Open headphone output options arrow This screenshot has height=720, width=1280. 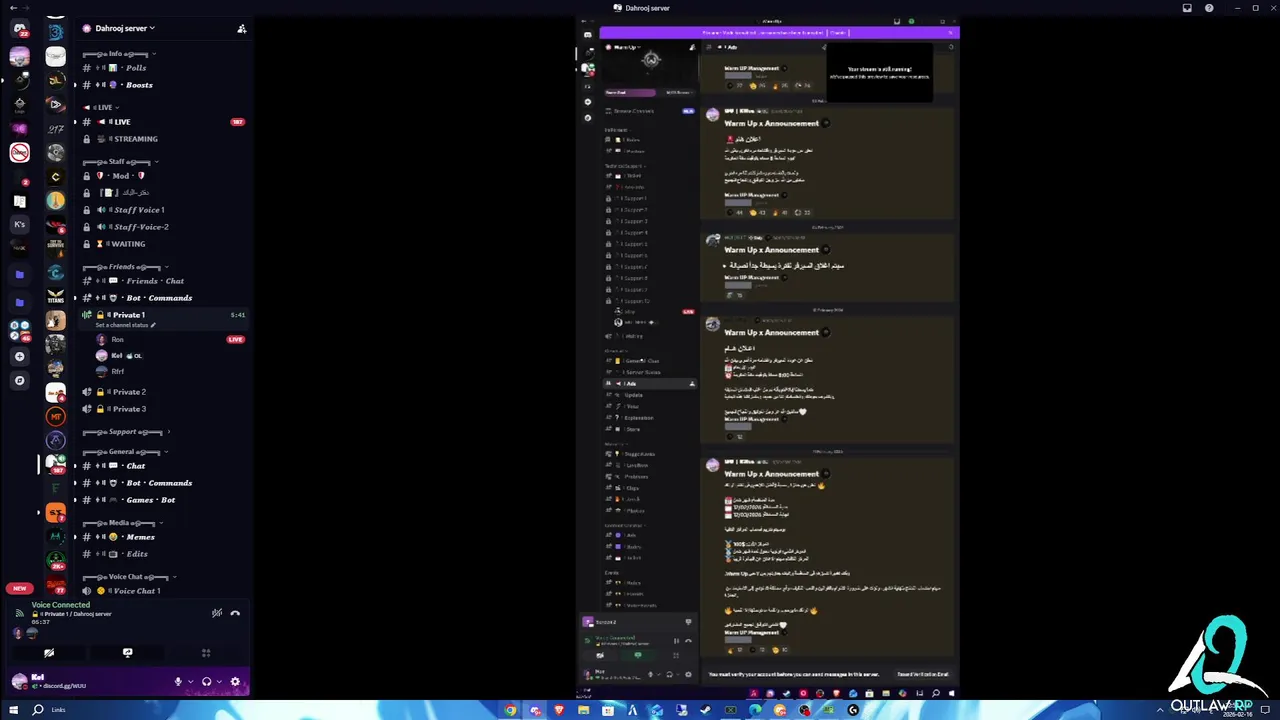tap(219, 682)
